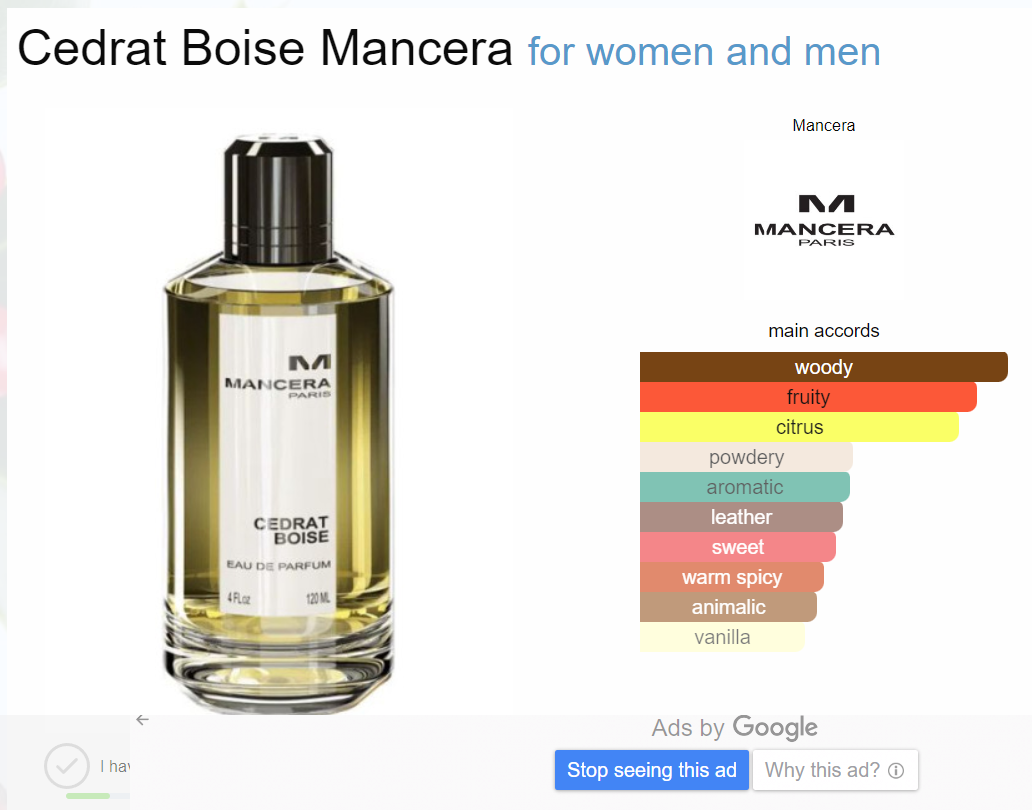Click the Mancera Paris brand logo
The height and width of the screenshot is (810, 1032).
coord(824,220)
